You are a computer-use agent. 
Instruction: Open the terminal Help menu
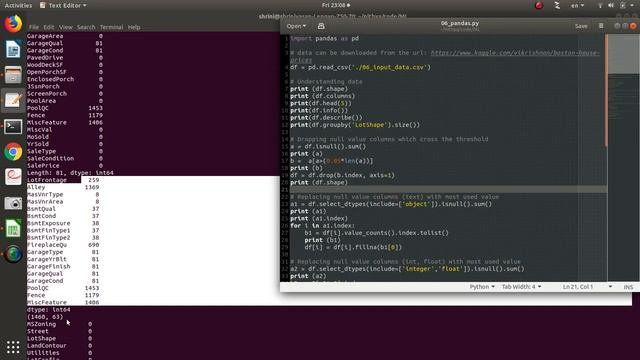134,27
